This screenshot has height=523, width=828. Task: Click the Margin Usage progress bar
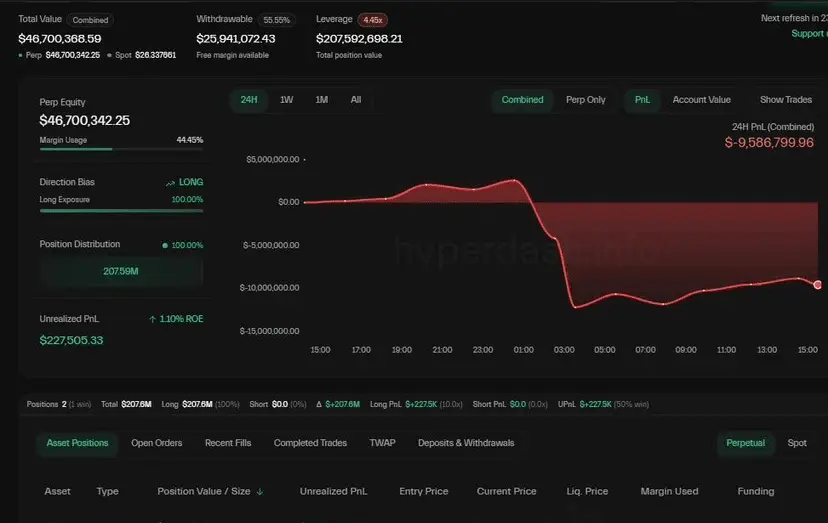(121, 150)
